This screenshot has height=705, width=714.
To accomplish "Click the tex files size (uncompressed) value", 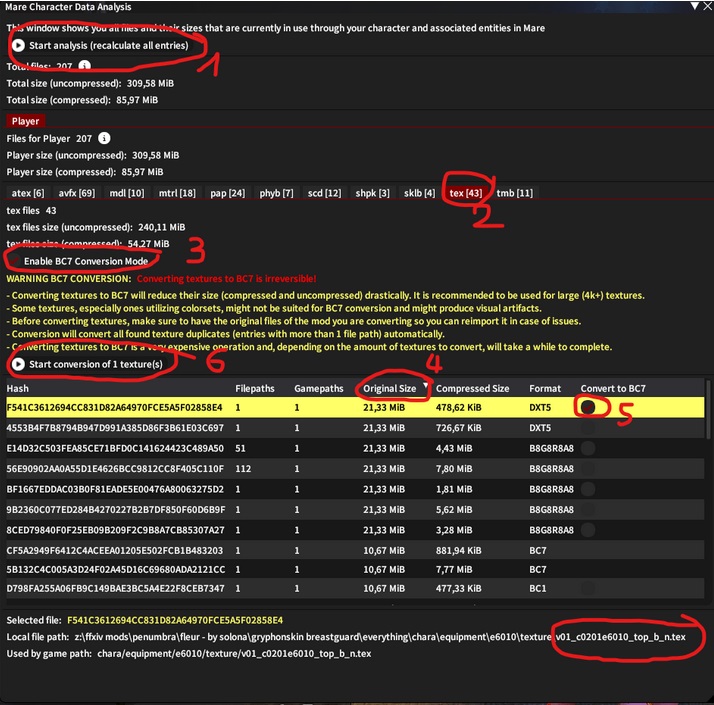I will tap(162, 227).
